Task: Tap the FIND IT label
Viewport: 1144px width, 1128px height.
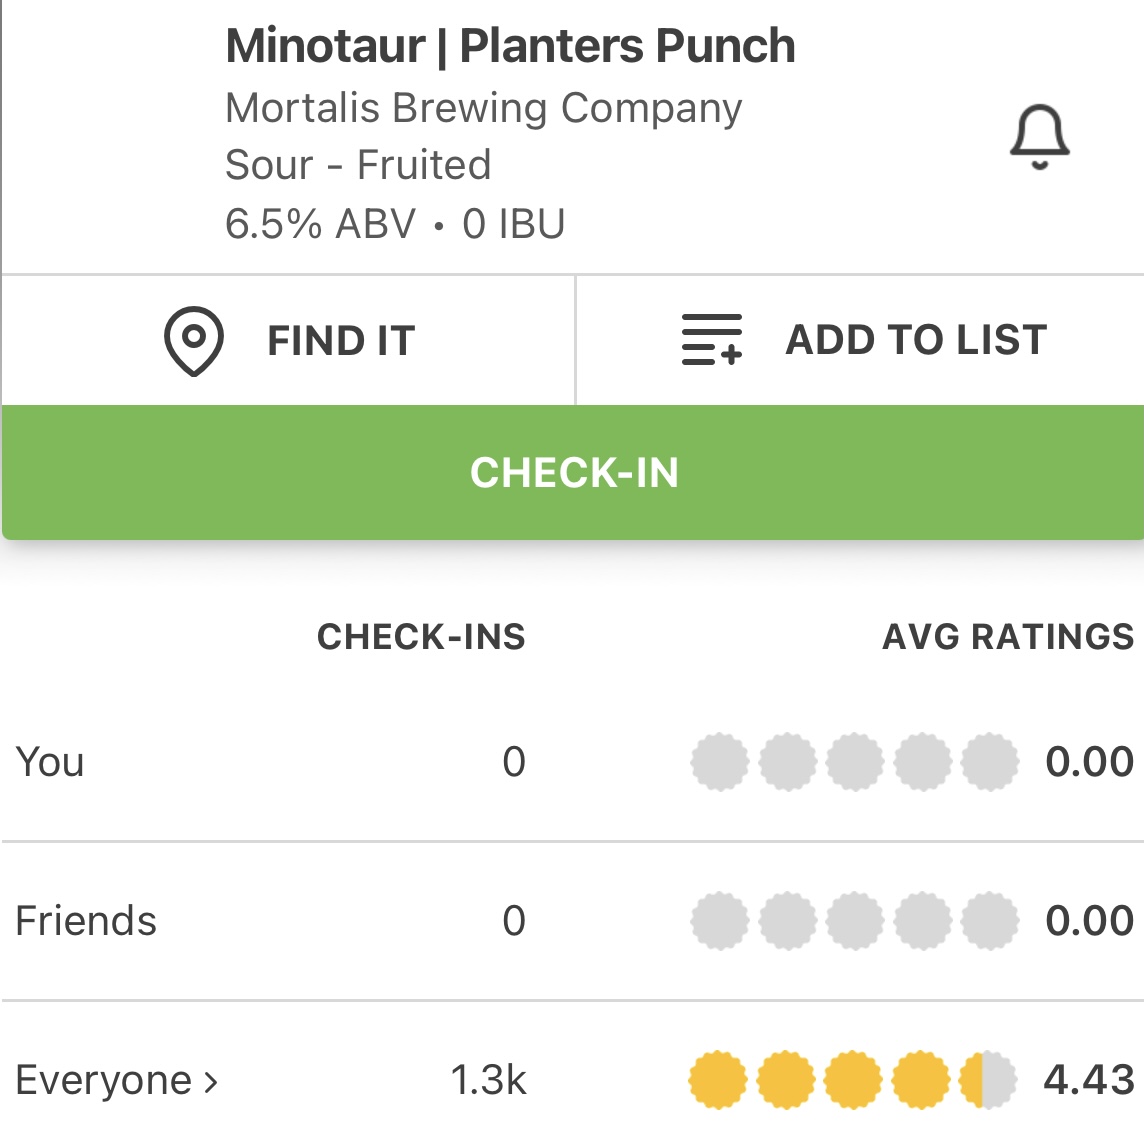Action: 340,341
